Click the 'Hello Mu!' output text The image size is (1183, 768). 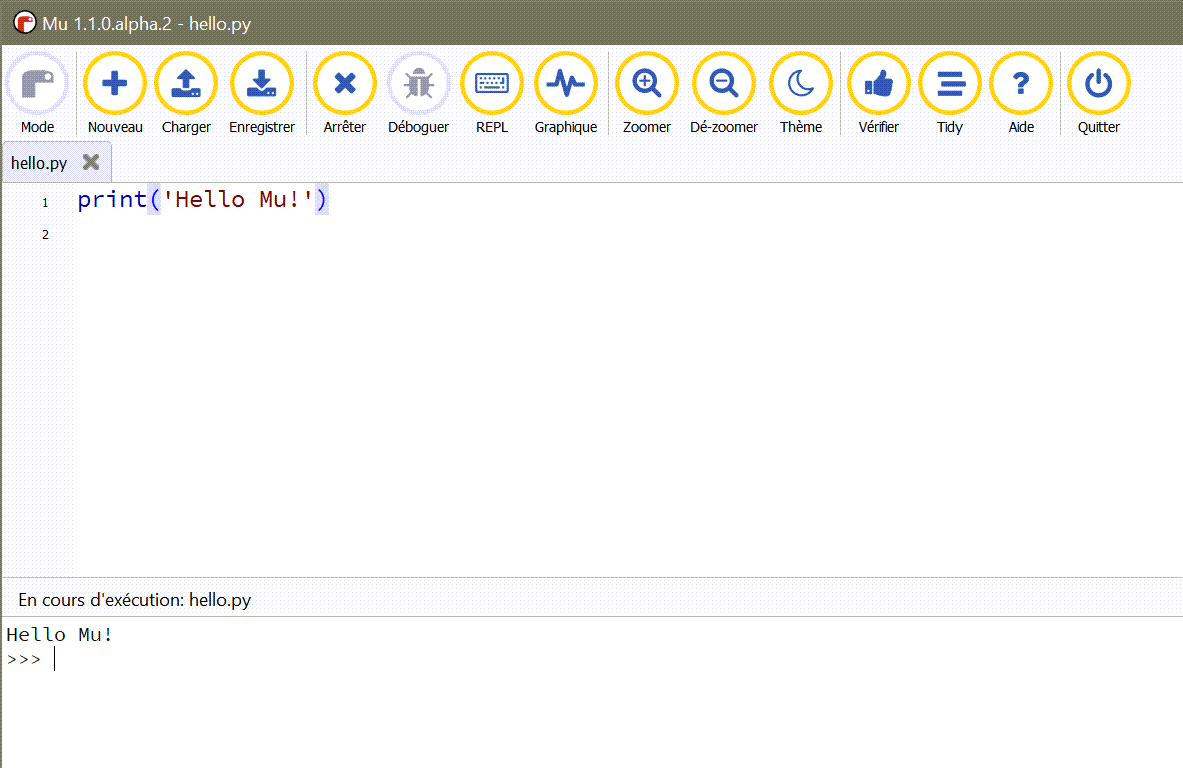[x=60, y=634]
